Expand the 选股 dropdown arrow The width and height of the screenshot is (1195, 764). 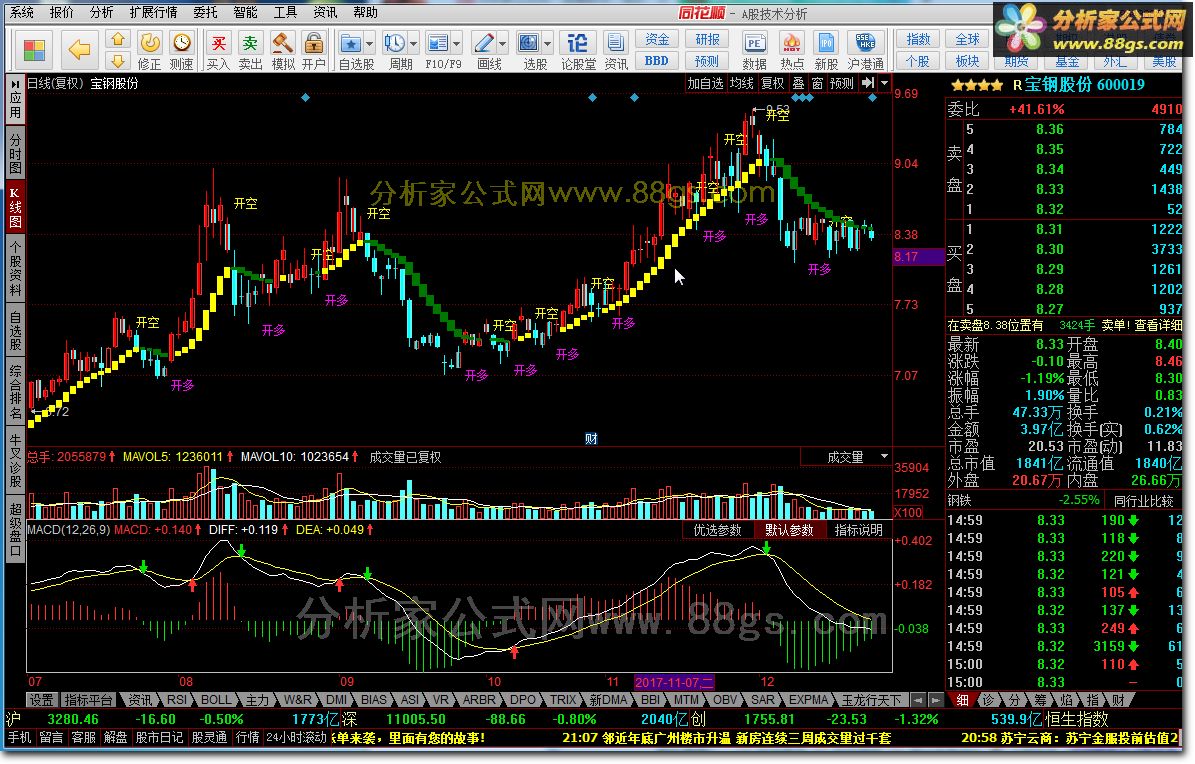point(548,43)
